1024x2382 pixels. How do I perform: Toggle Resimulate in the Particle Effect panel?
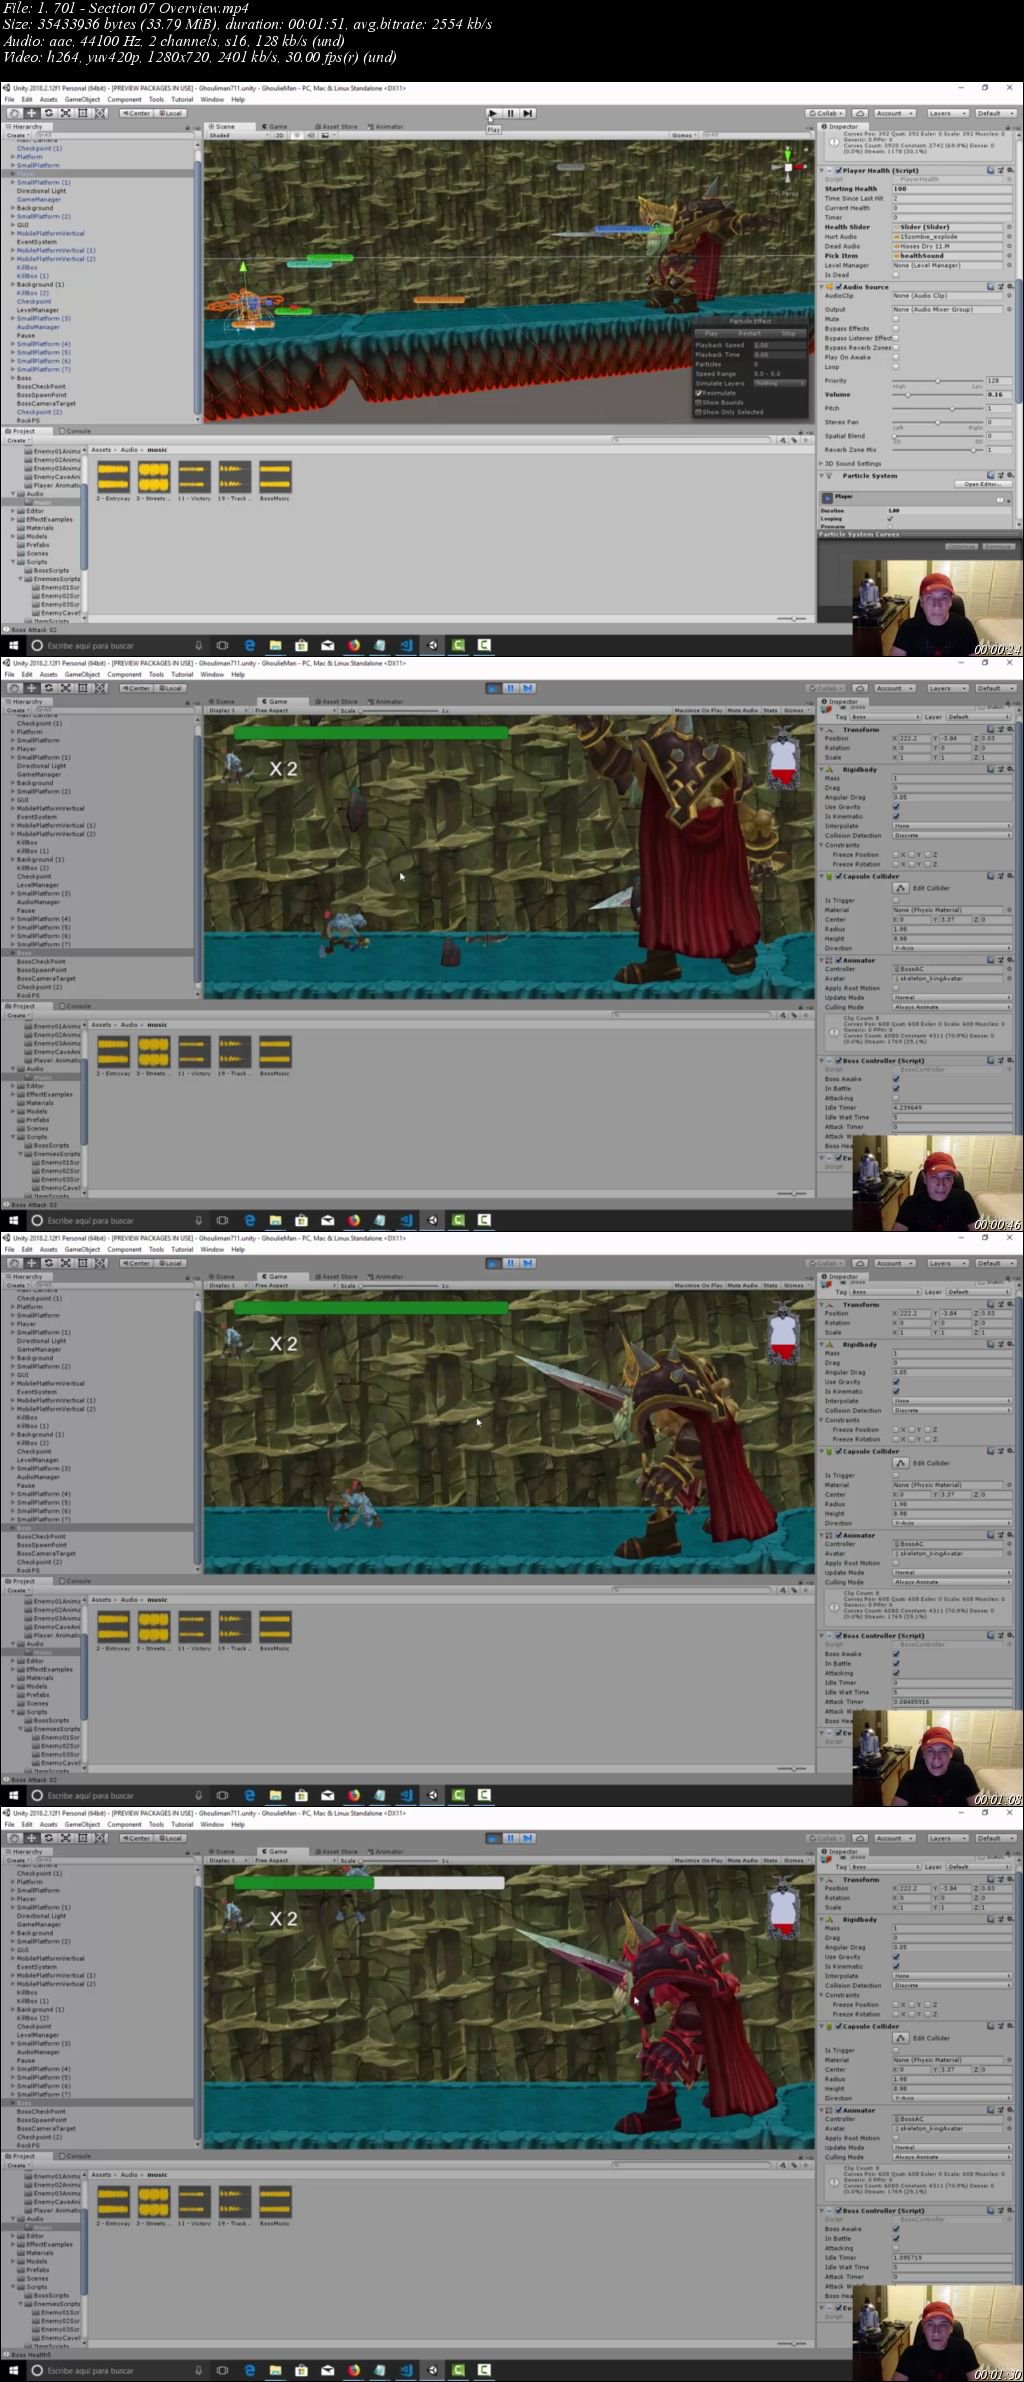(x=699, y=393)
